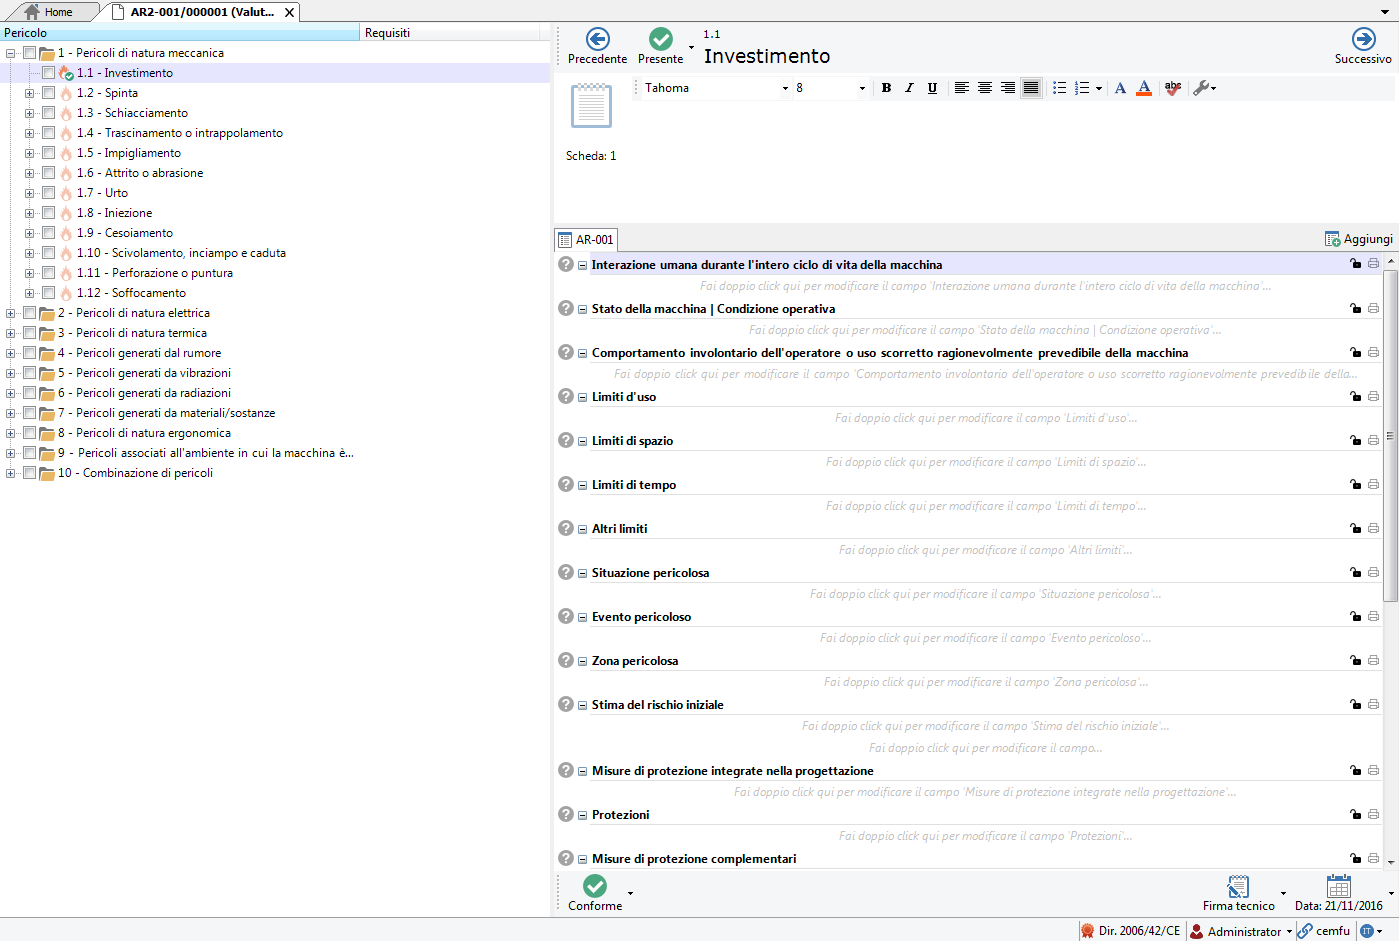This screenshot has height=941, width=1399.
Task: Click the Conforme button
Action: (x=595, y=892)
